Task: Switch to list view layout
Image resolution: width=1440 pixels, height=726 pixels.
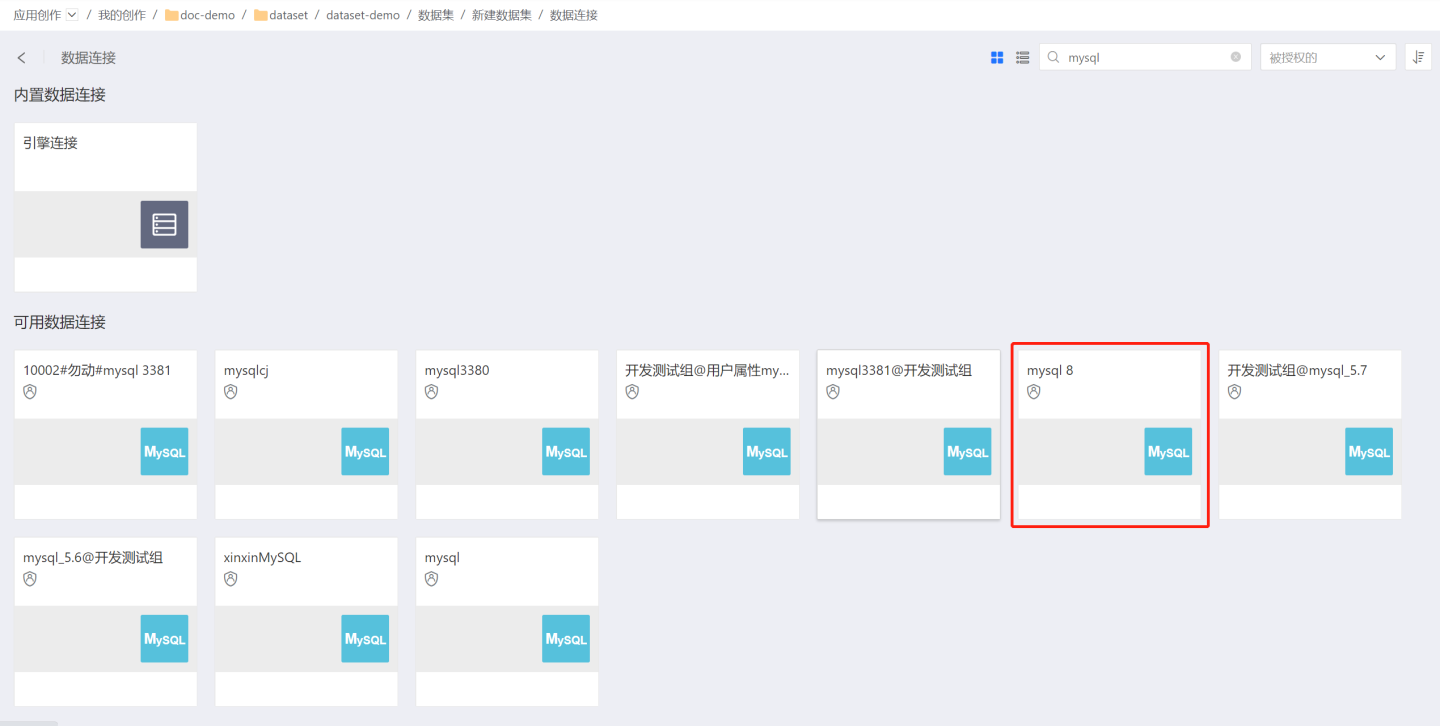Action: coord(1022,58)
